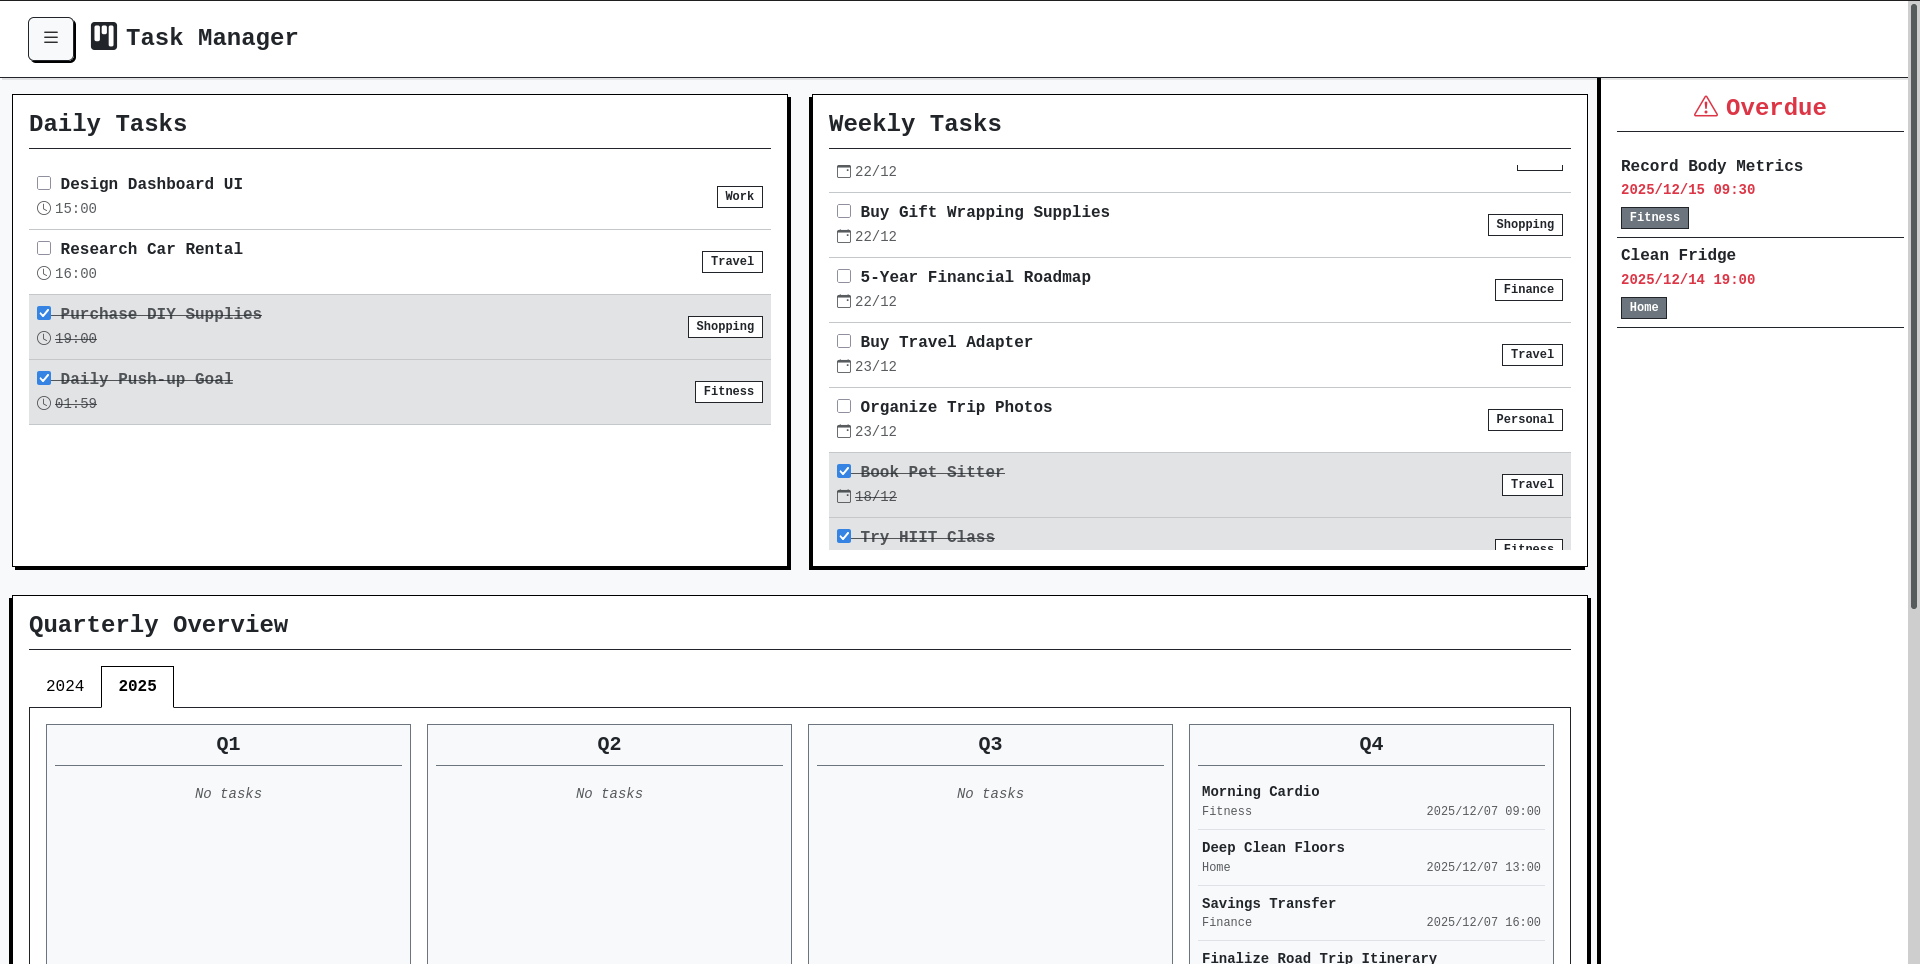Mark Buy Gift Wrapping Supplies as complete
The image size is (1920, 964).
[843, 211]
